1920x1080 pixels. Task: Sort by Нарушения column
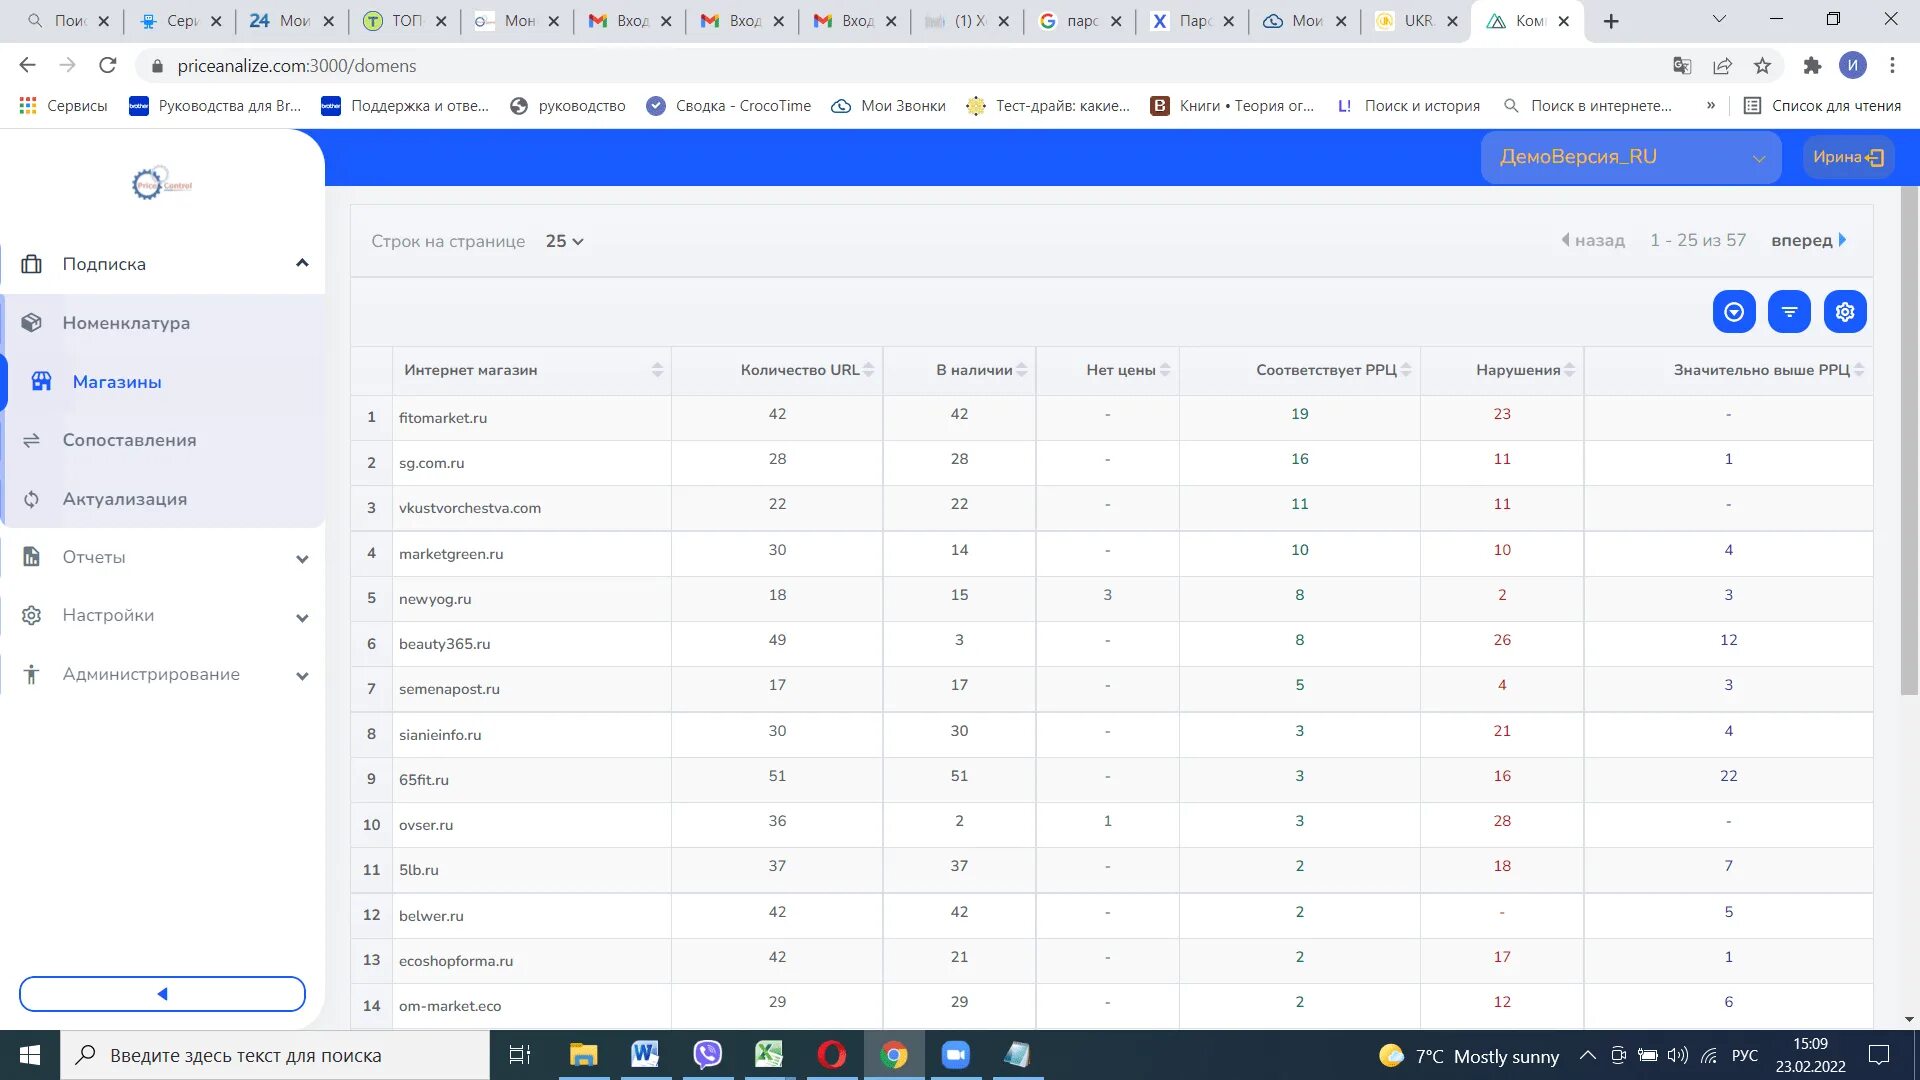tap(1569, 370)
